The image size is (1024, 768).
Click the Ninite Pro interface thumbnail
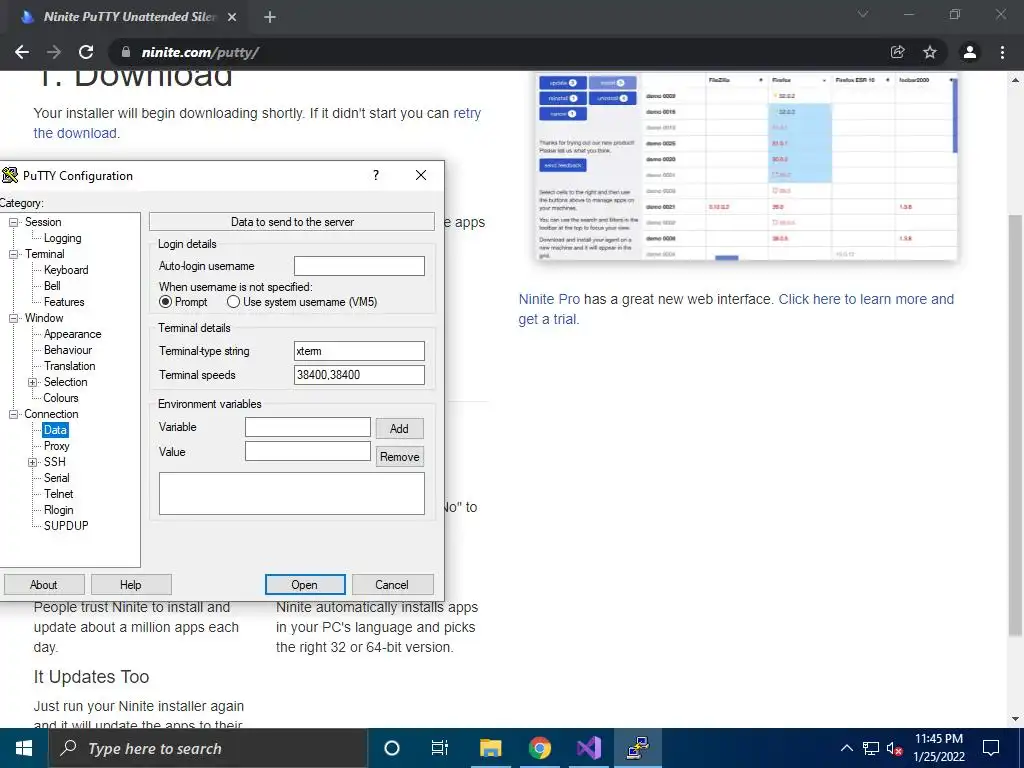tap(746, 167)
